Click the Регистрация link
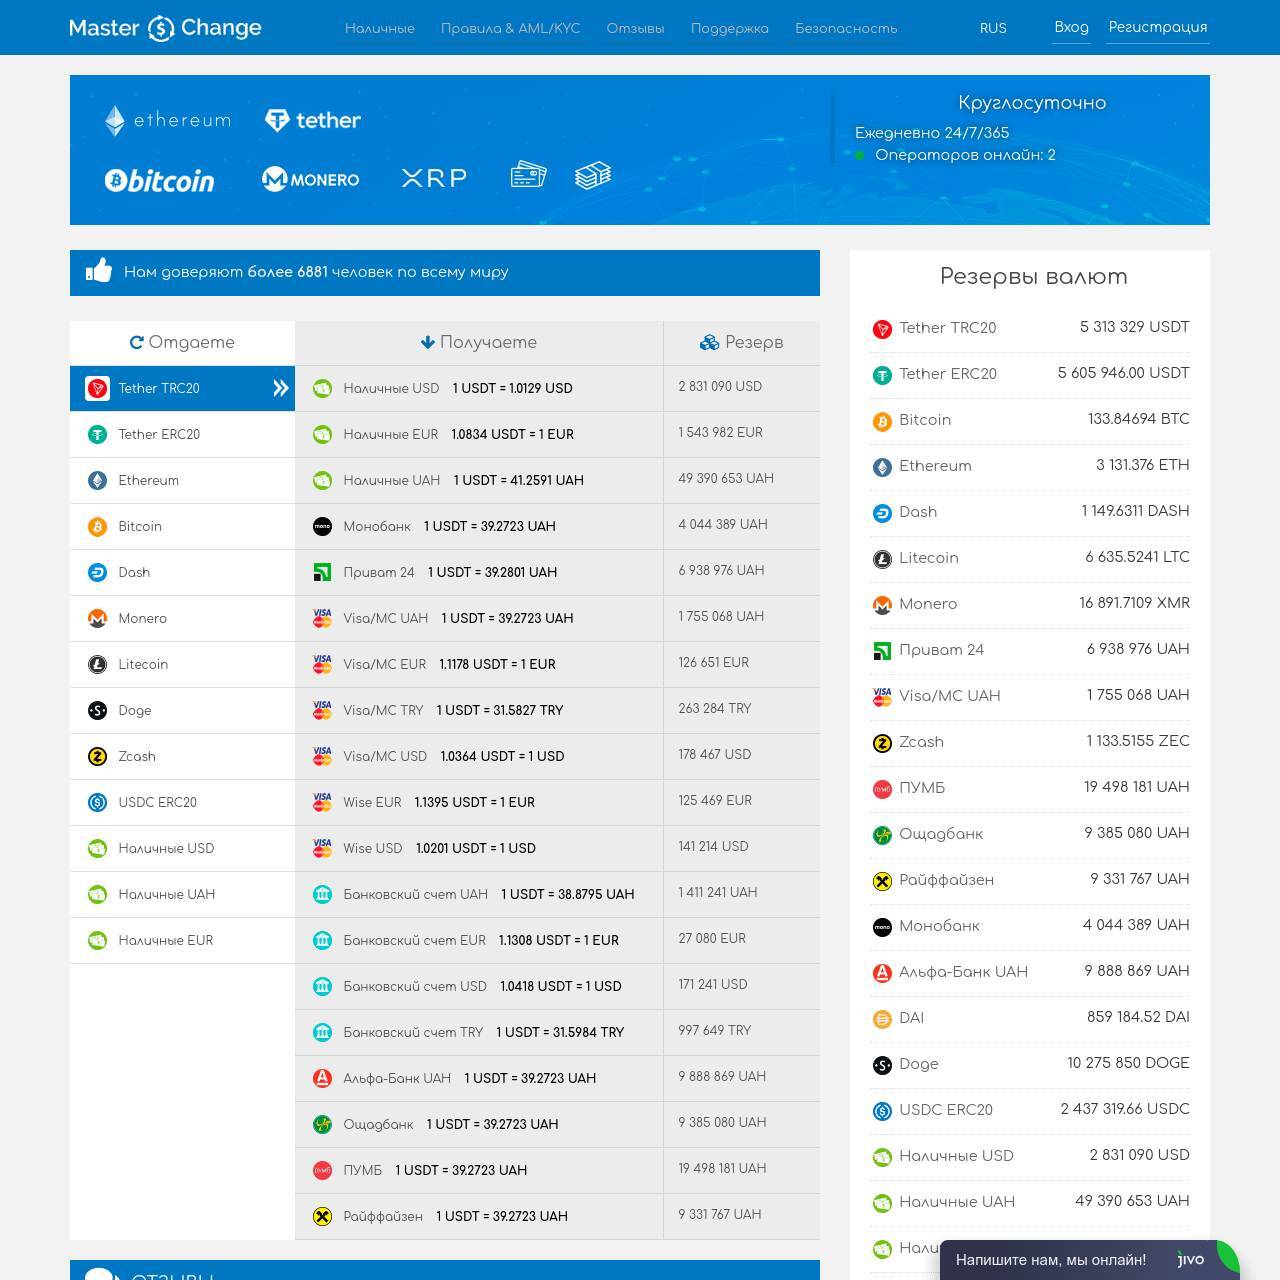The image size is (1280, 1280). pyautogui.click(x=1158, y=27)
